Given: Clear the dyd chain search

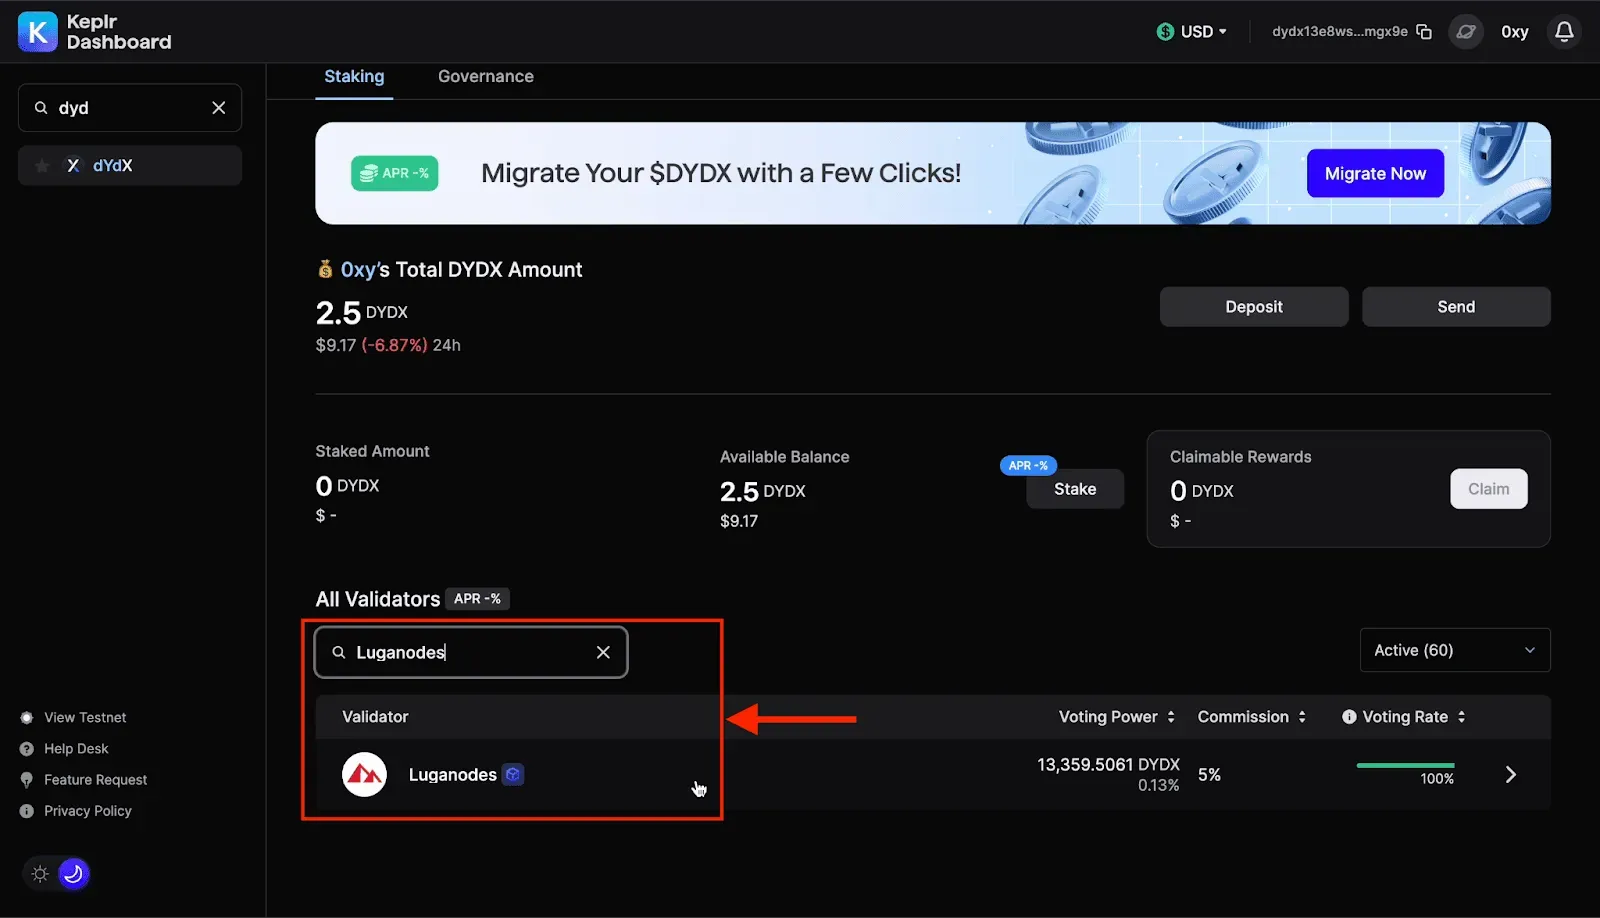Looking at the screenshot, I should pos(219,108).
